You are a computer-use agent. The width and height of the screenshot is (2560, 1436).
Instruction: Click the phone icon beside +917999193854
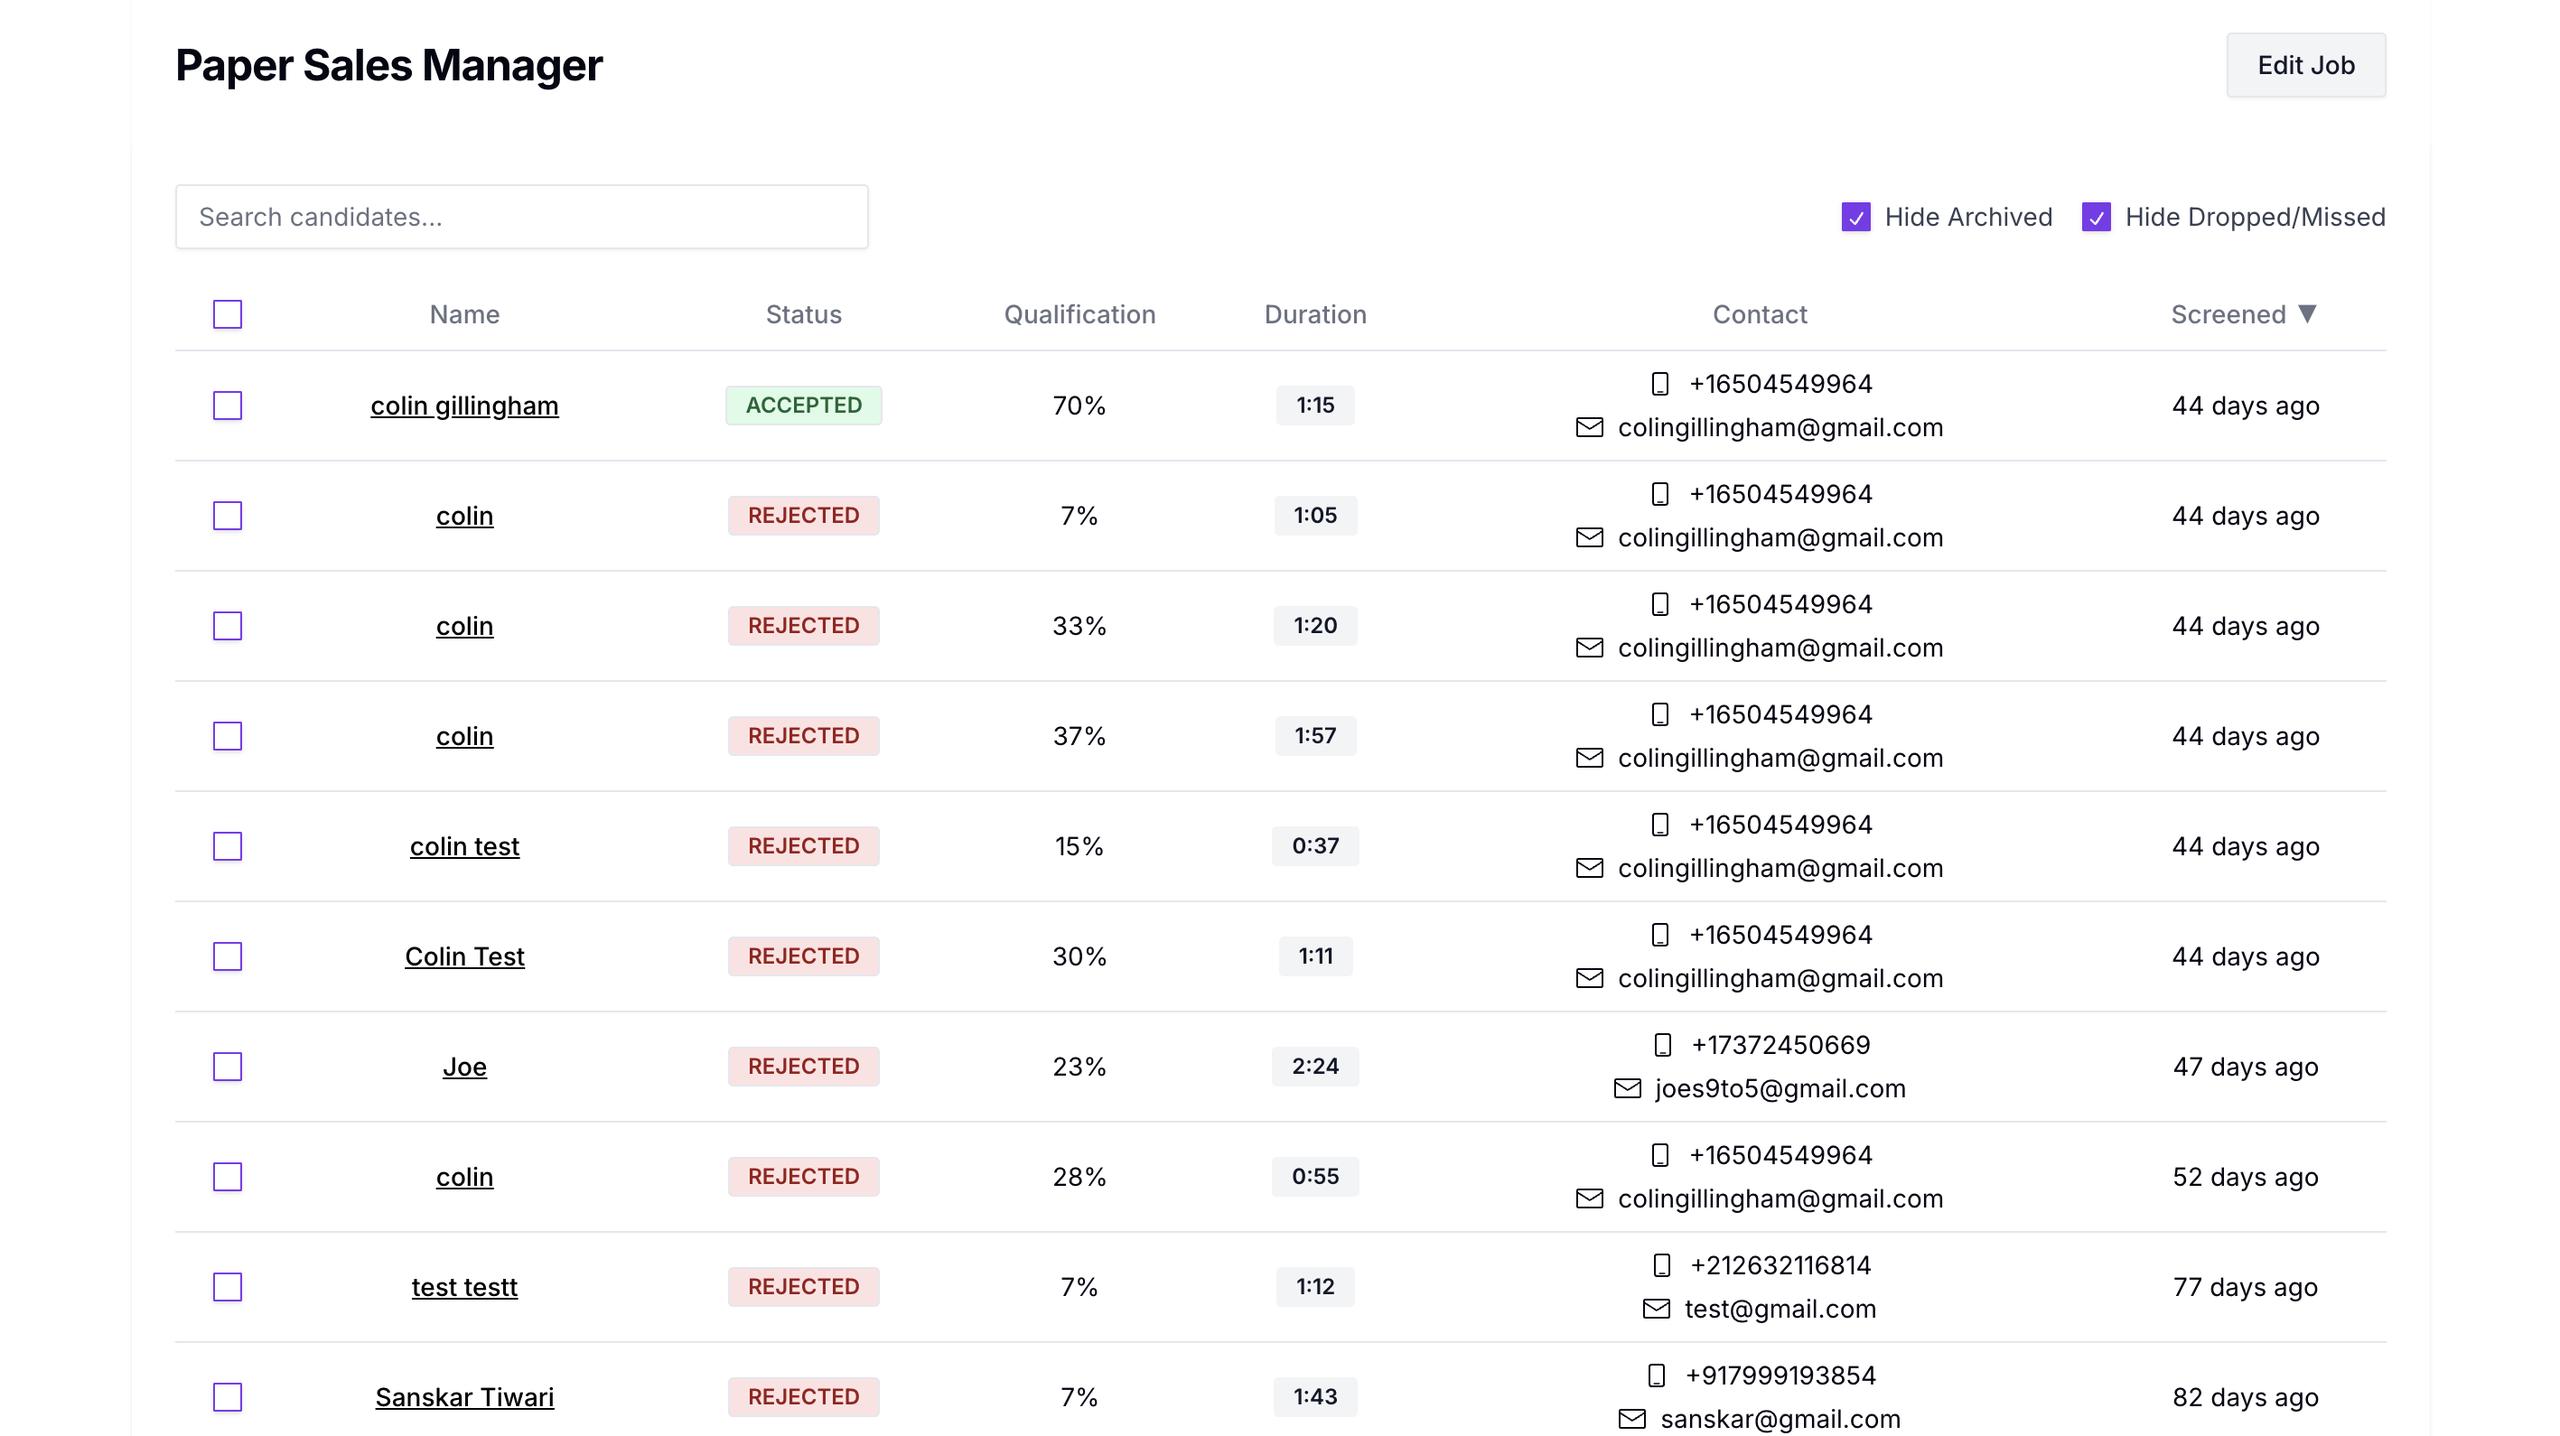click(x=1656, y=1375)
